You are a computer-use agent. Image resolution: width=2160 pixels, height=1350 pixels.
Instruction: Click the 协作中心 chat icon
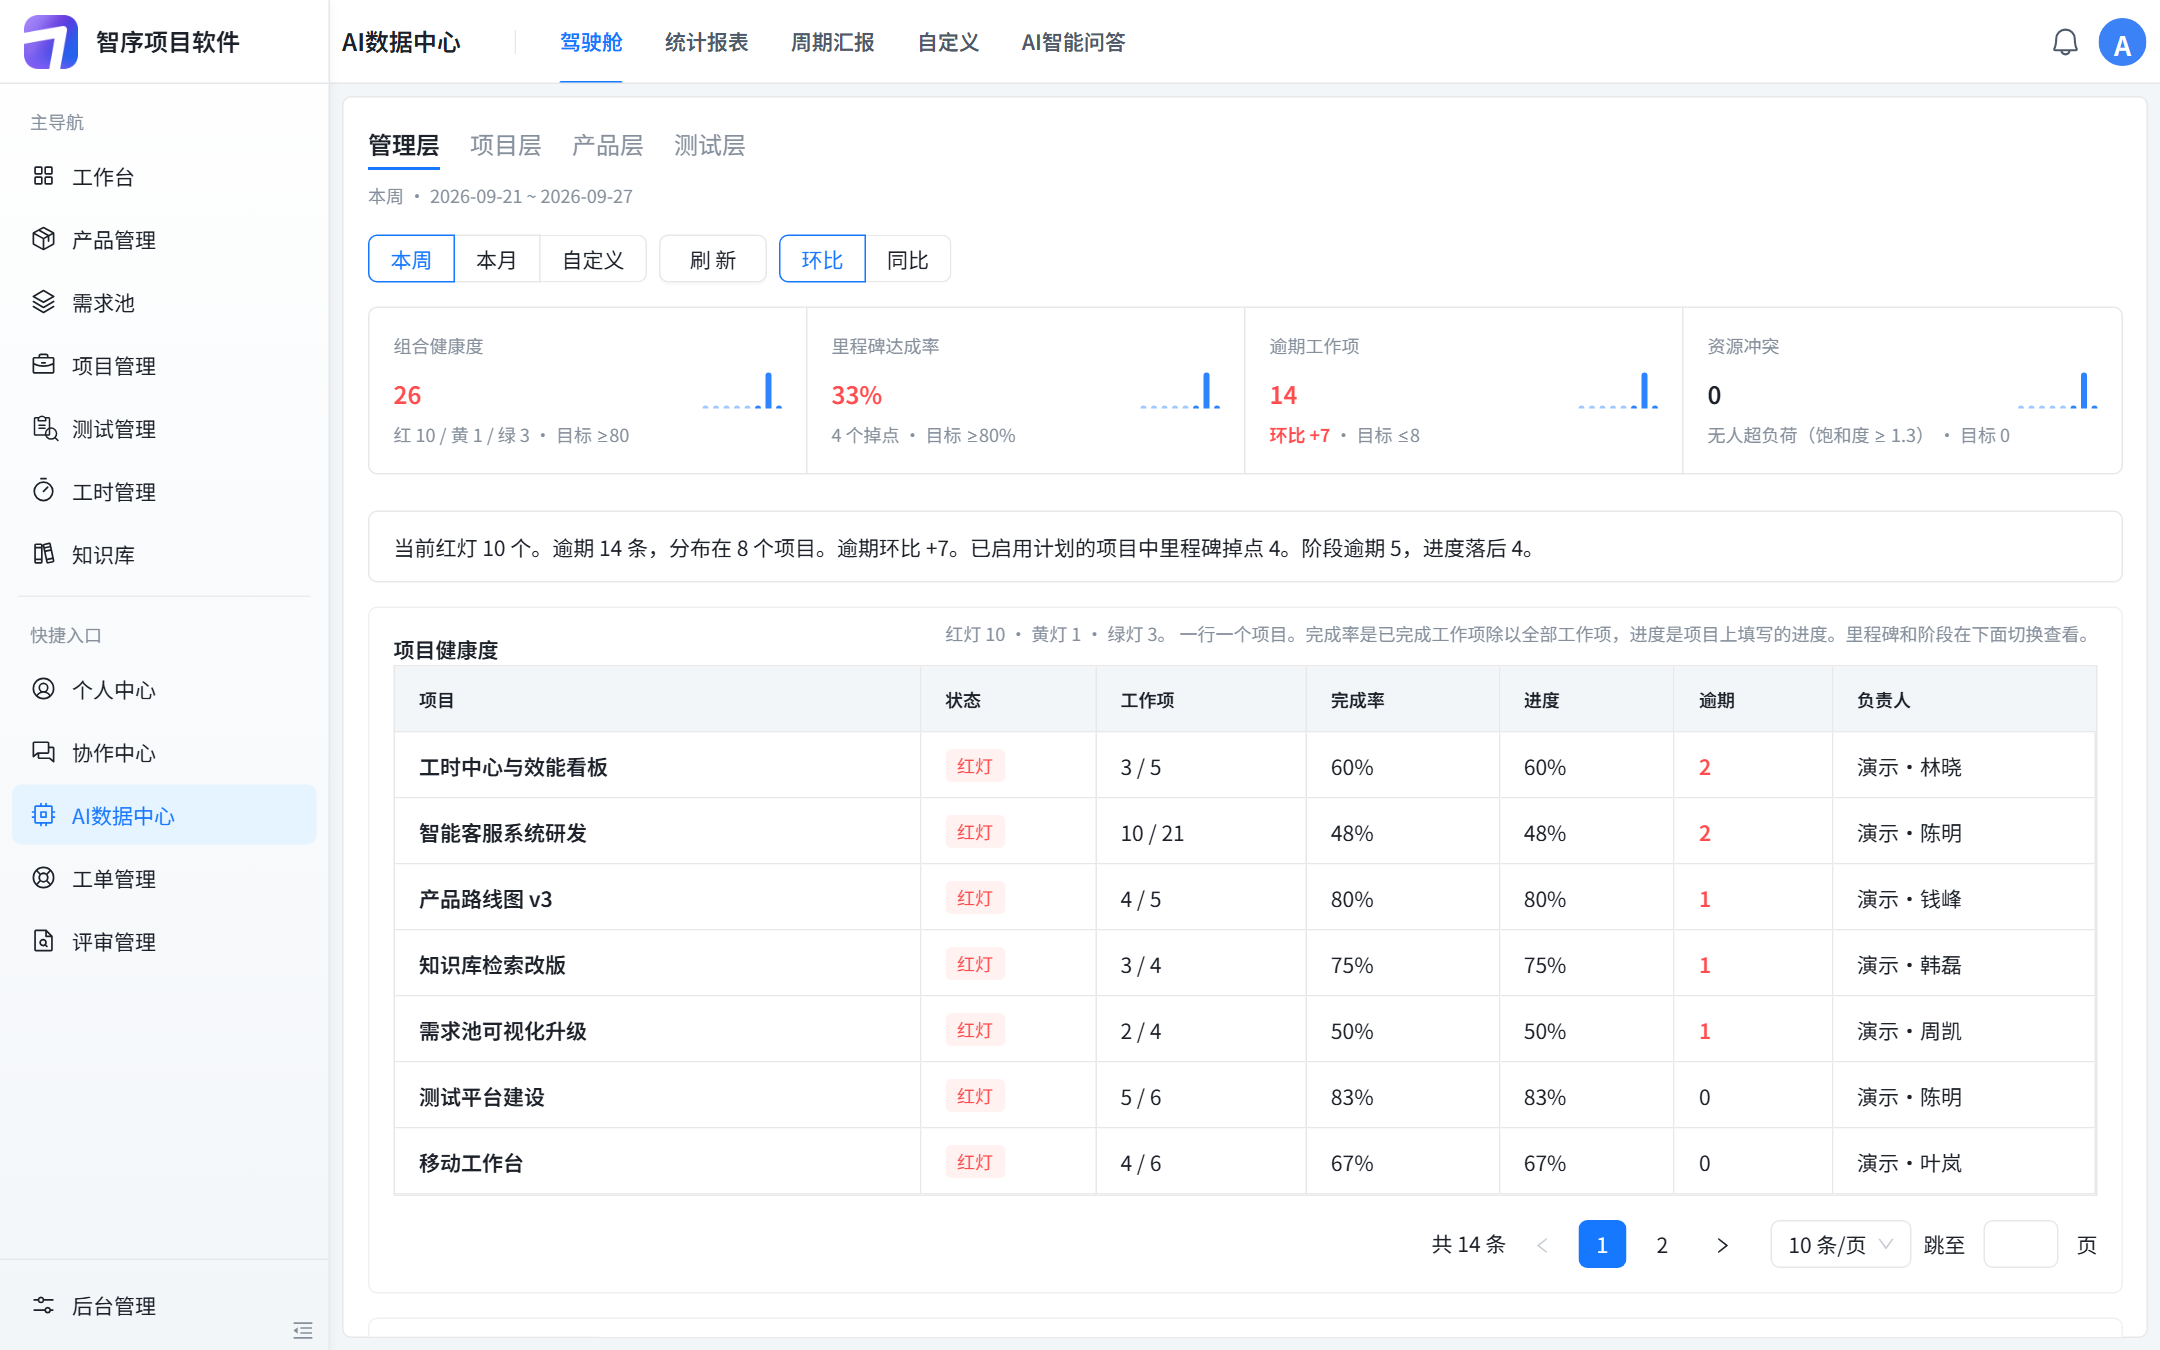tap(43, 752)
